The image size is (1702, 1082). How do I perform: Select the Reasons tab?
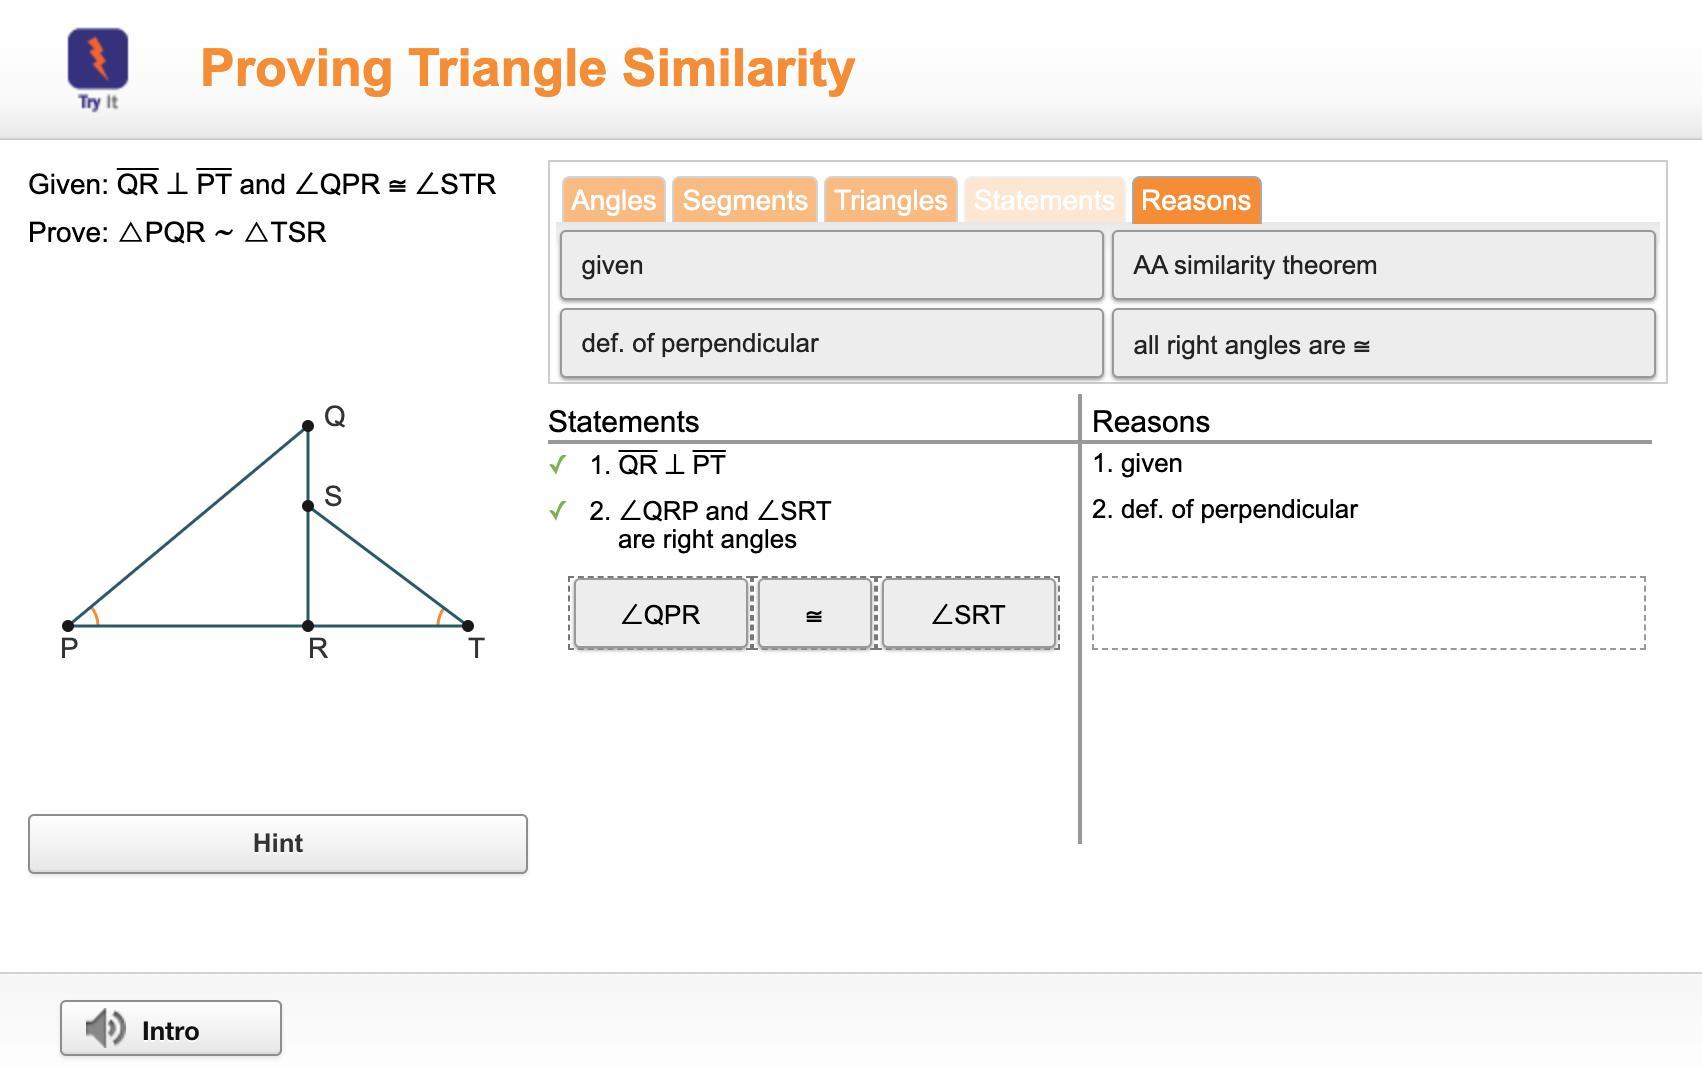point(1196,200)
